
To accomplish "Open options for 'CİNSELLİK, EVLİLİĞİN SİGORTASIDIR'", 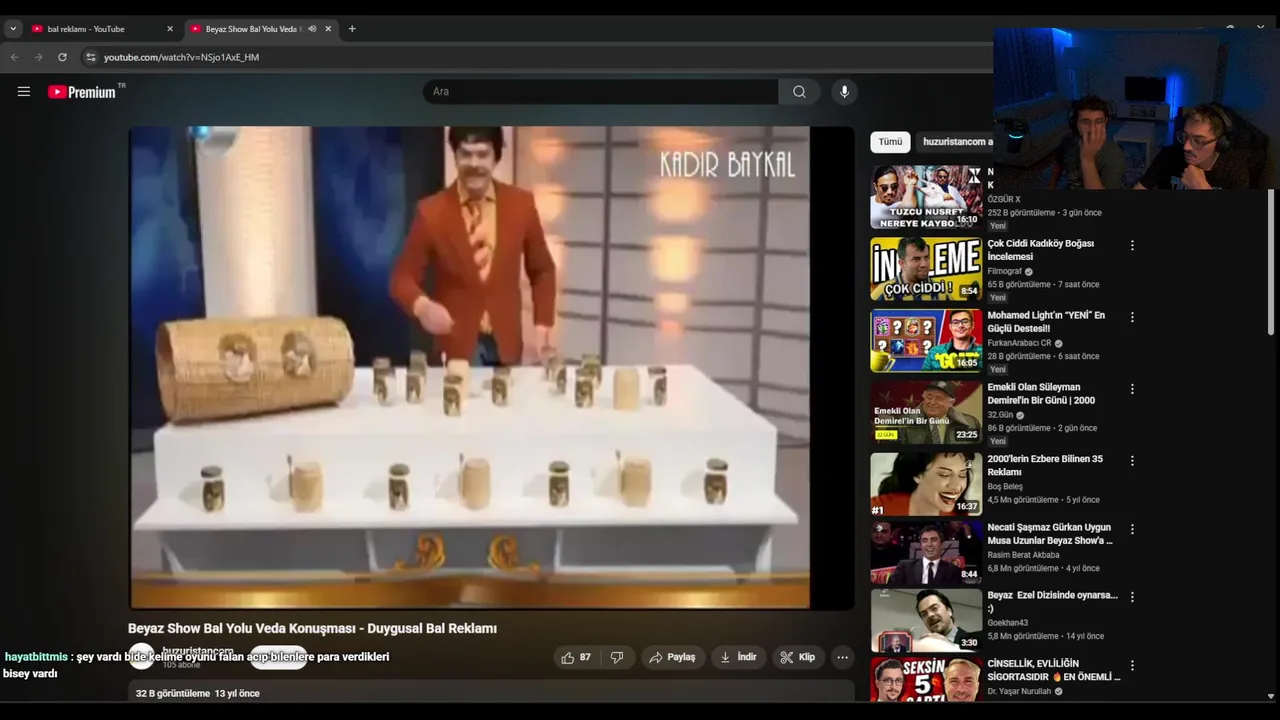I will tap(1132, 665).
